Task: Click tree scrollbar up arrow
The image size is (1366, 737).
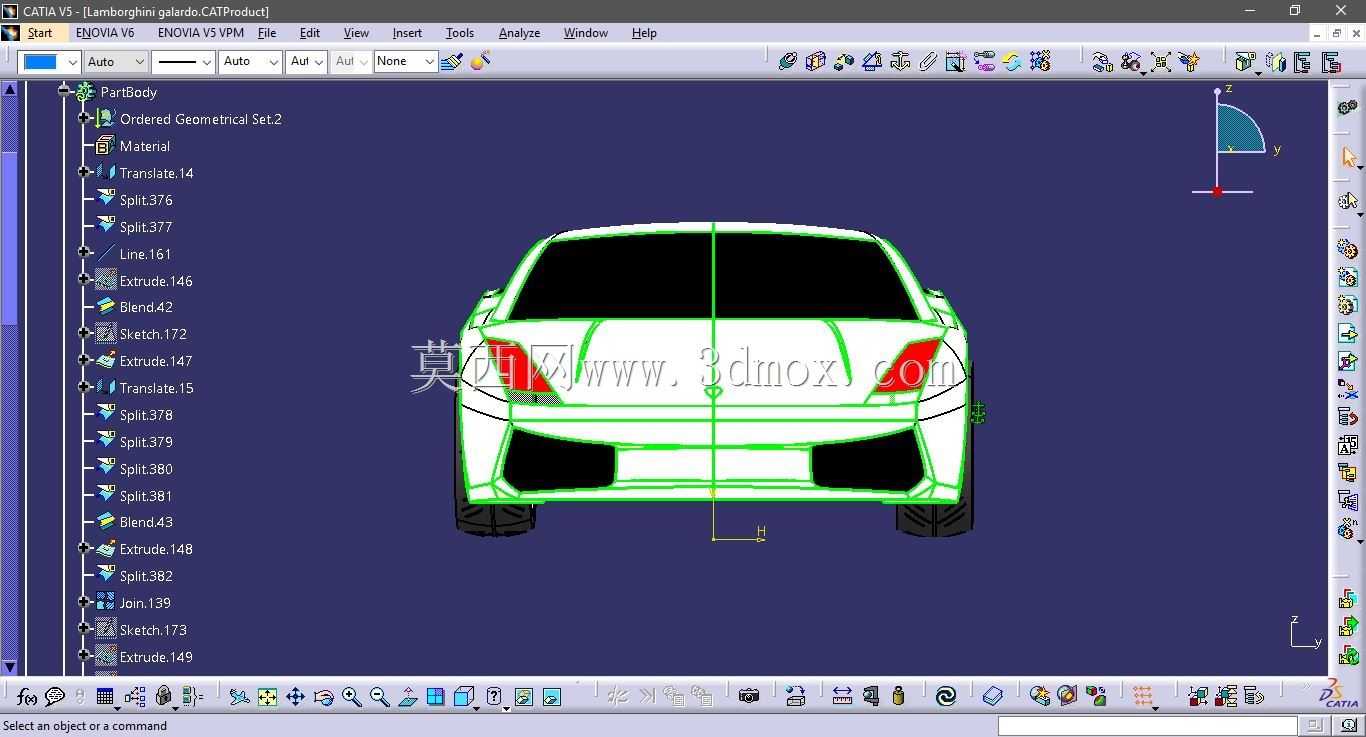Action: pos(9,89)
